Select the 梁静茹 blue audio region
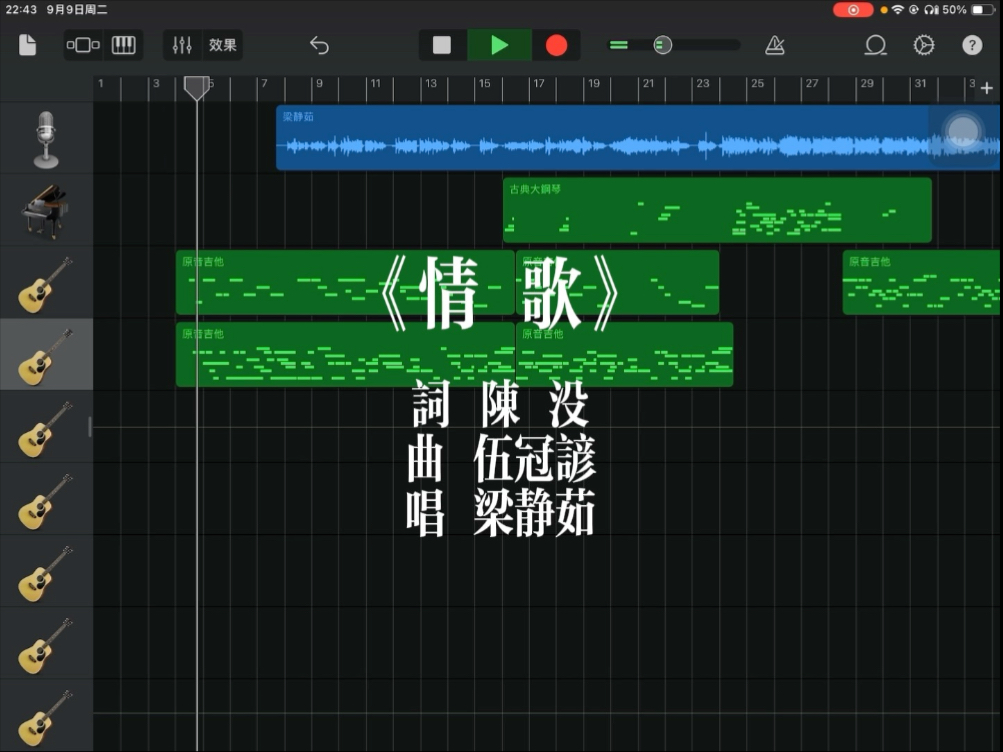This screenshot has height=752, width=1003. click(x=637, y=137)
